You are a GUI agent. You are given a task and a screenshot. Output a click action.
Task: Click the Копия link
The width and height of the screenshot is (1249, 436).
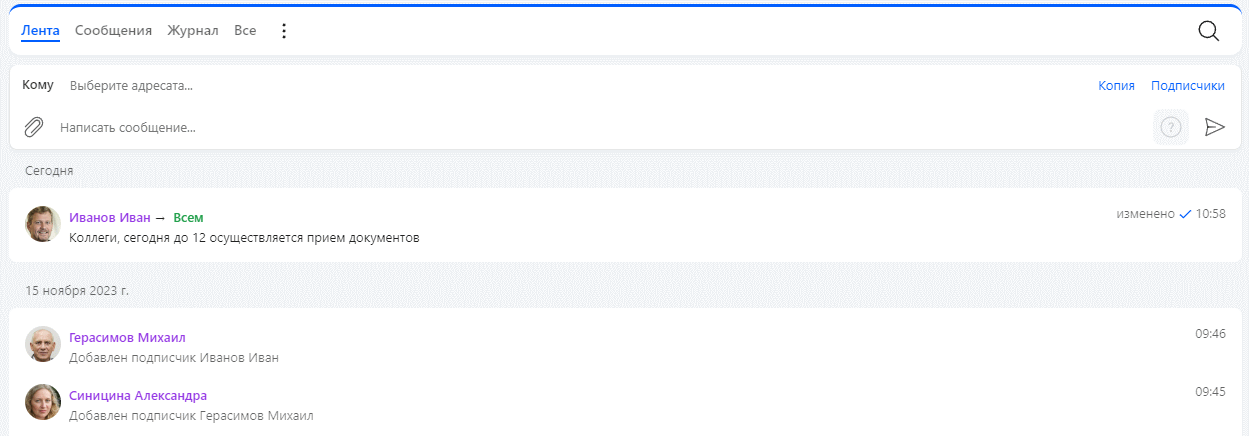point(1116,86)
